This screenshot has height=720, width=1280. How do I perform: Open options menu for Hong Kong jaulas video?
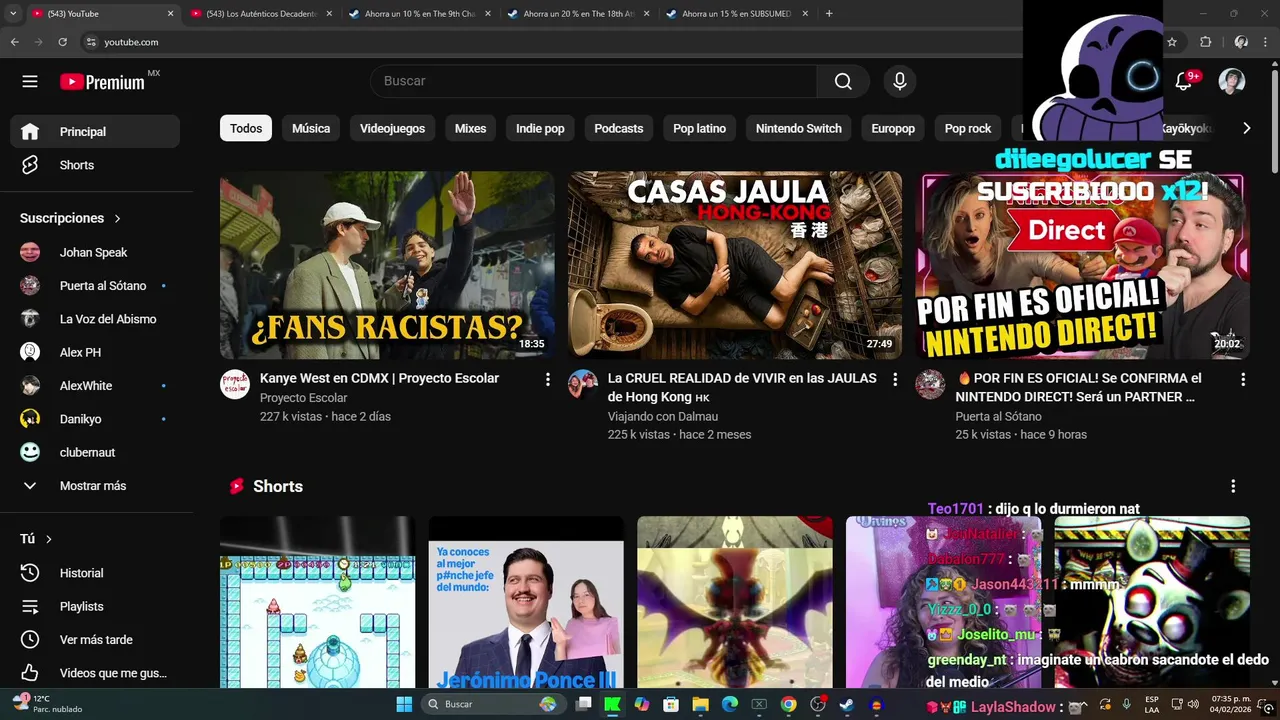point(895,380)
